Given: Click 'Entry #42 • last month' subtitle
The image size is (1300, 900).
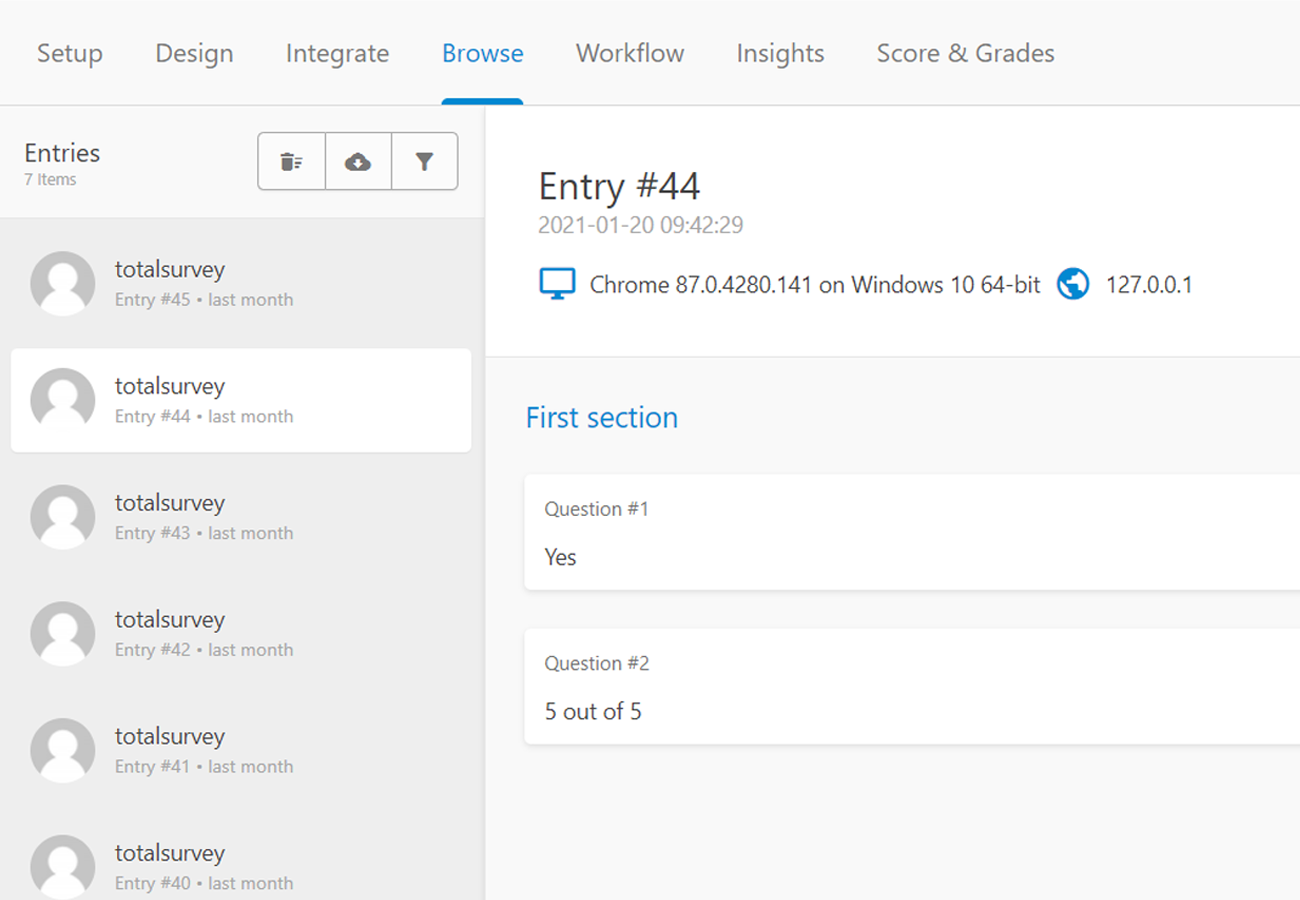Looking at the screenshot, I should 204,650.
